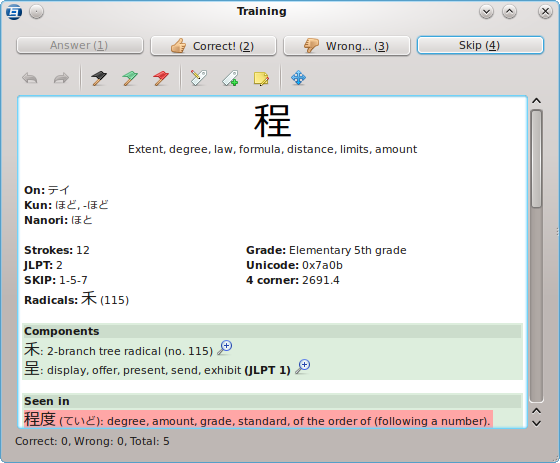Click the Answer (1) button
Image resolution: width=560 pixels, height=463 pixels.
tap(80, 45)
